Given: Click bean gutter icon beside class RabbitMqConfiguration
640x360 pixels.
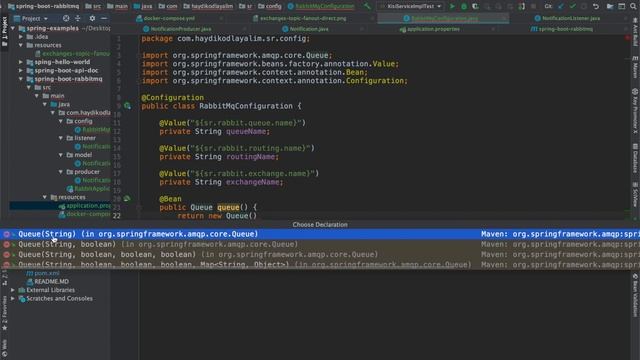Looking at the screenshot, I should tap(127, 106).
